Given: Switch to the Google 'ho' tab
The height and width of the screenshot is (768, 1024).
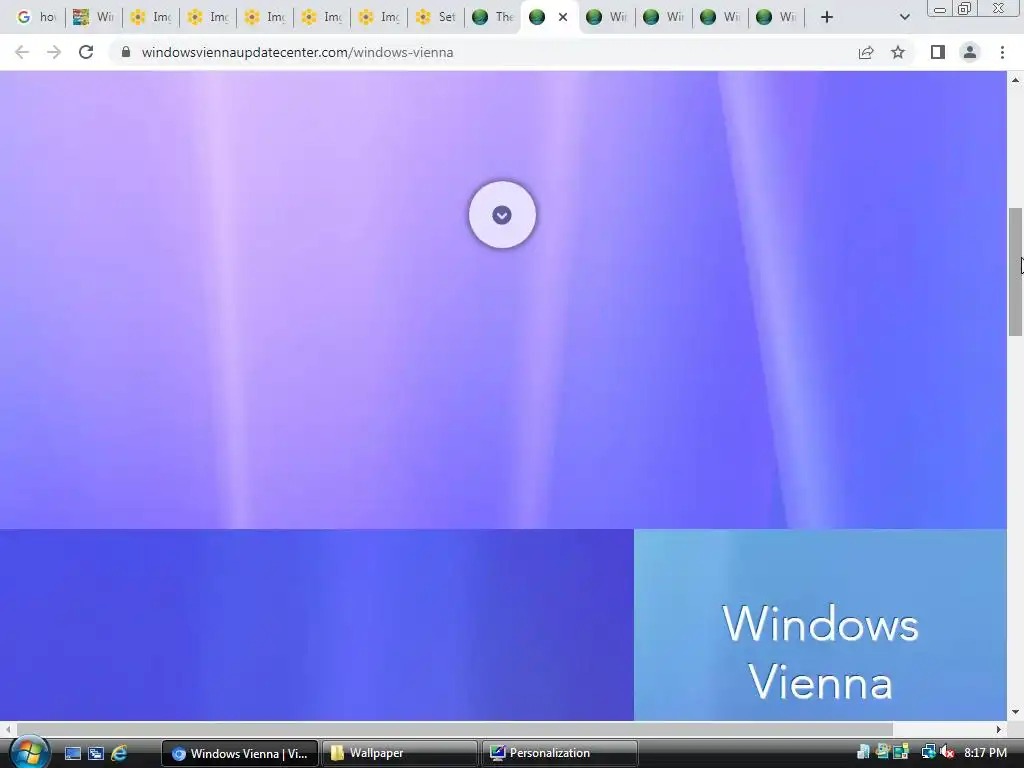Looking at the screenshot, I should point(36,17).
